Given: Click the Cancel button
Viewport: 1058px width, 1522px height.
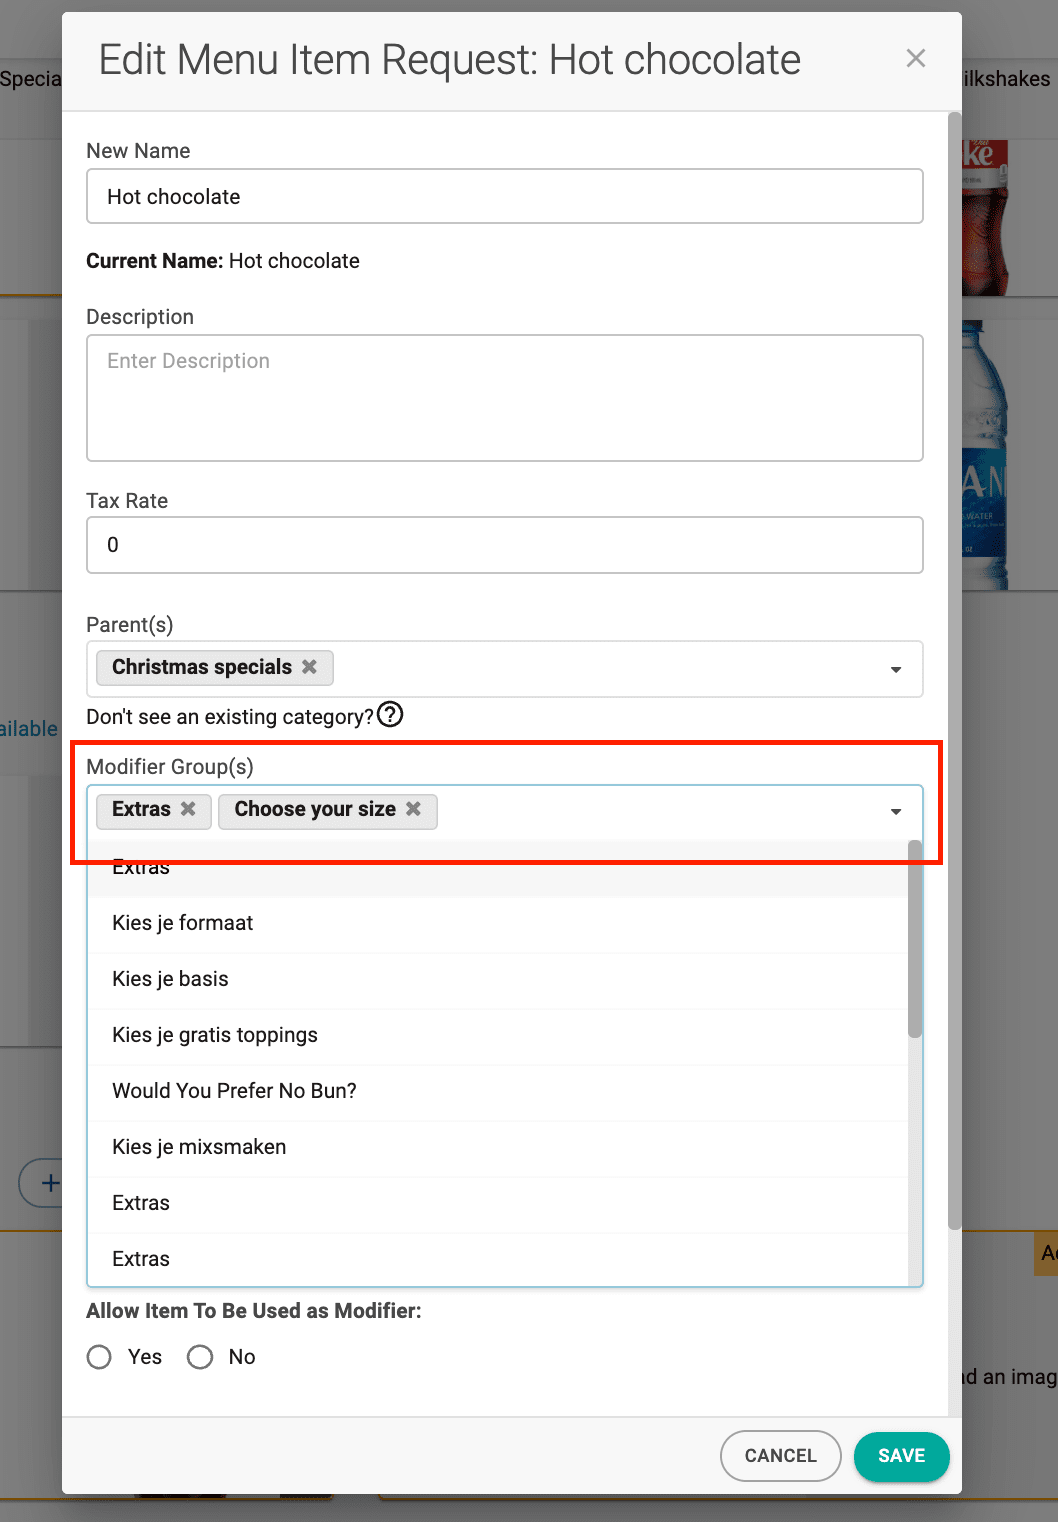Looking at the screenshot, I should (x=780, y=1456).
